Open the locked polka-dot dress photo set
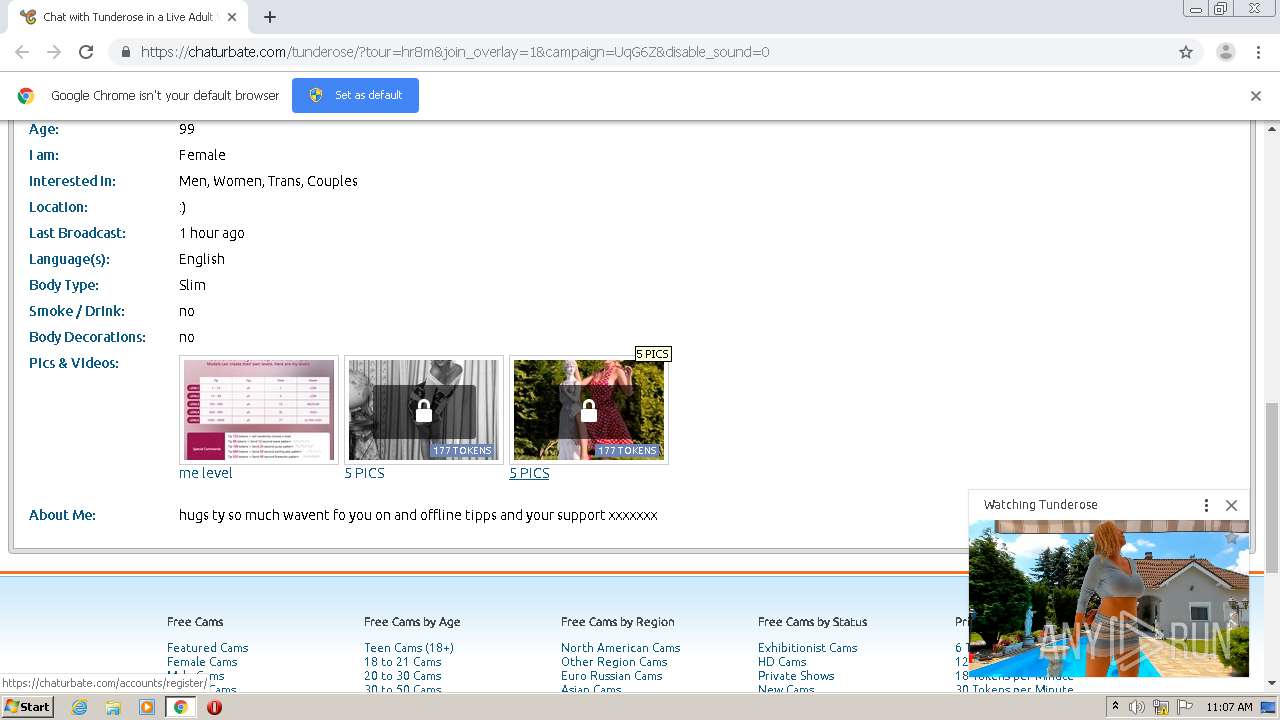 589,409
